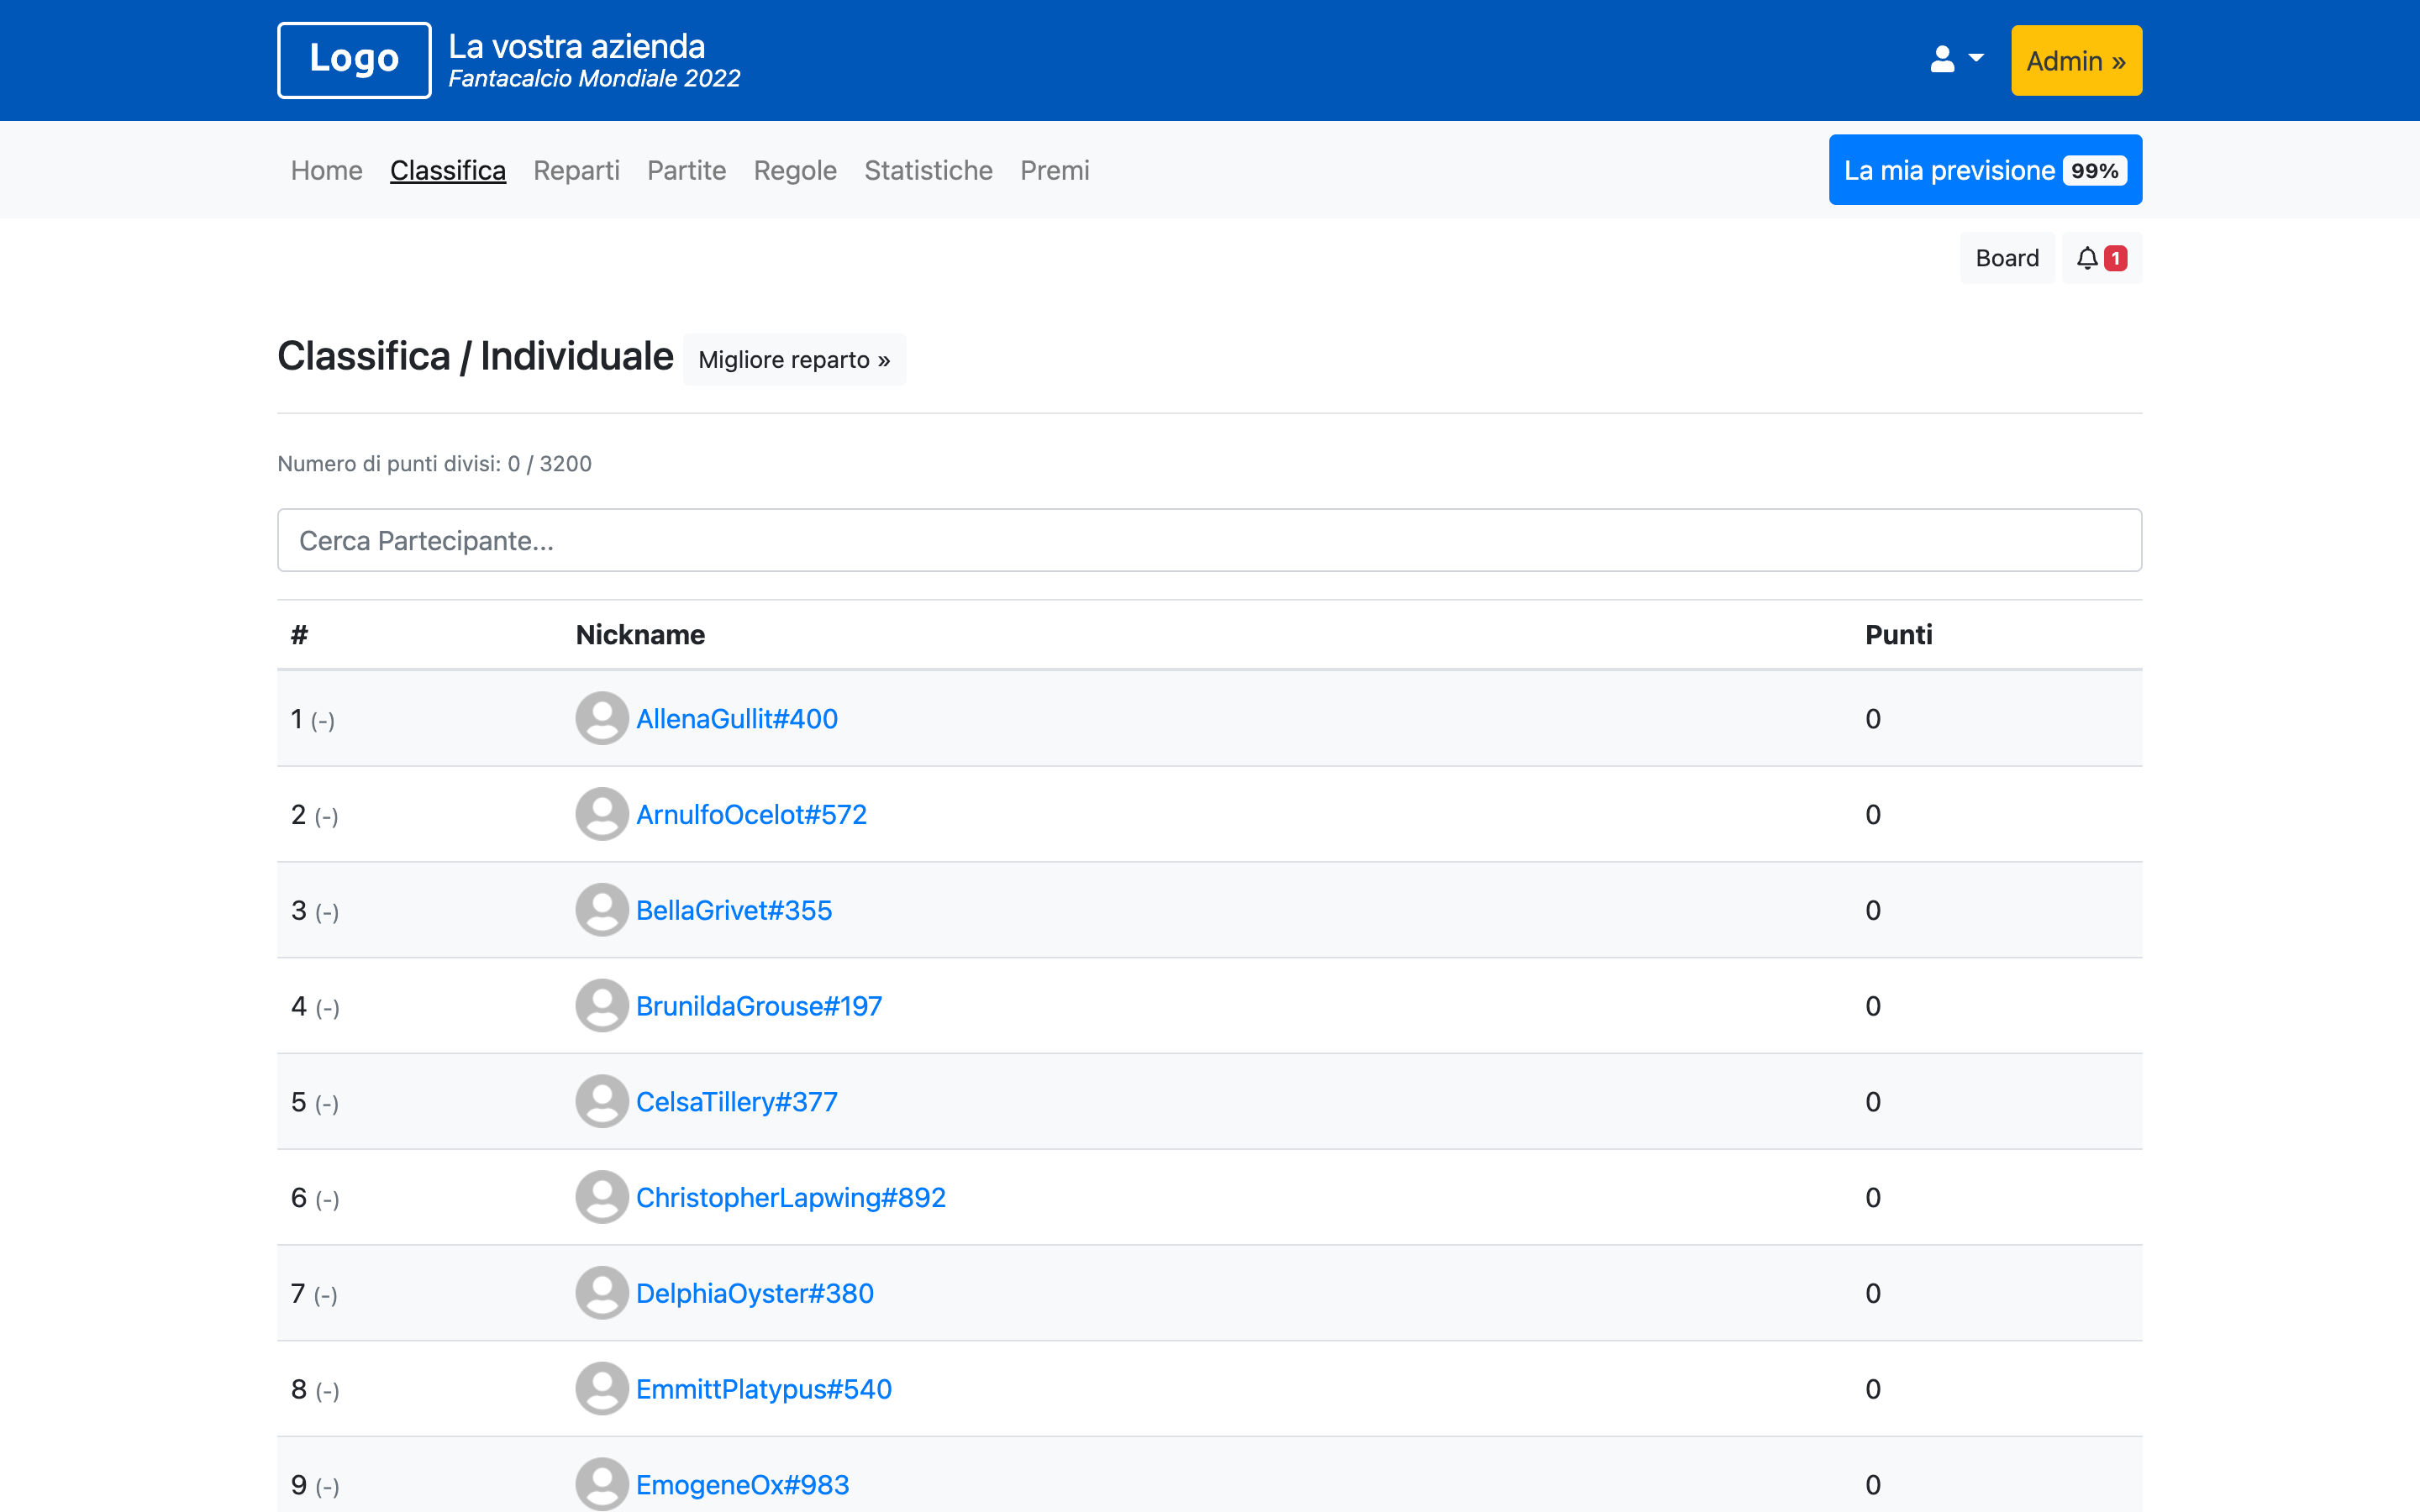Click AllenaGullit#400 avatar icon
Image resolution: width=2420 pixels, height=1512 pixels.
click(x=602, y=718)
